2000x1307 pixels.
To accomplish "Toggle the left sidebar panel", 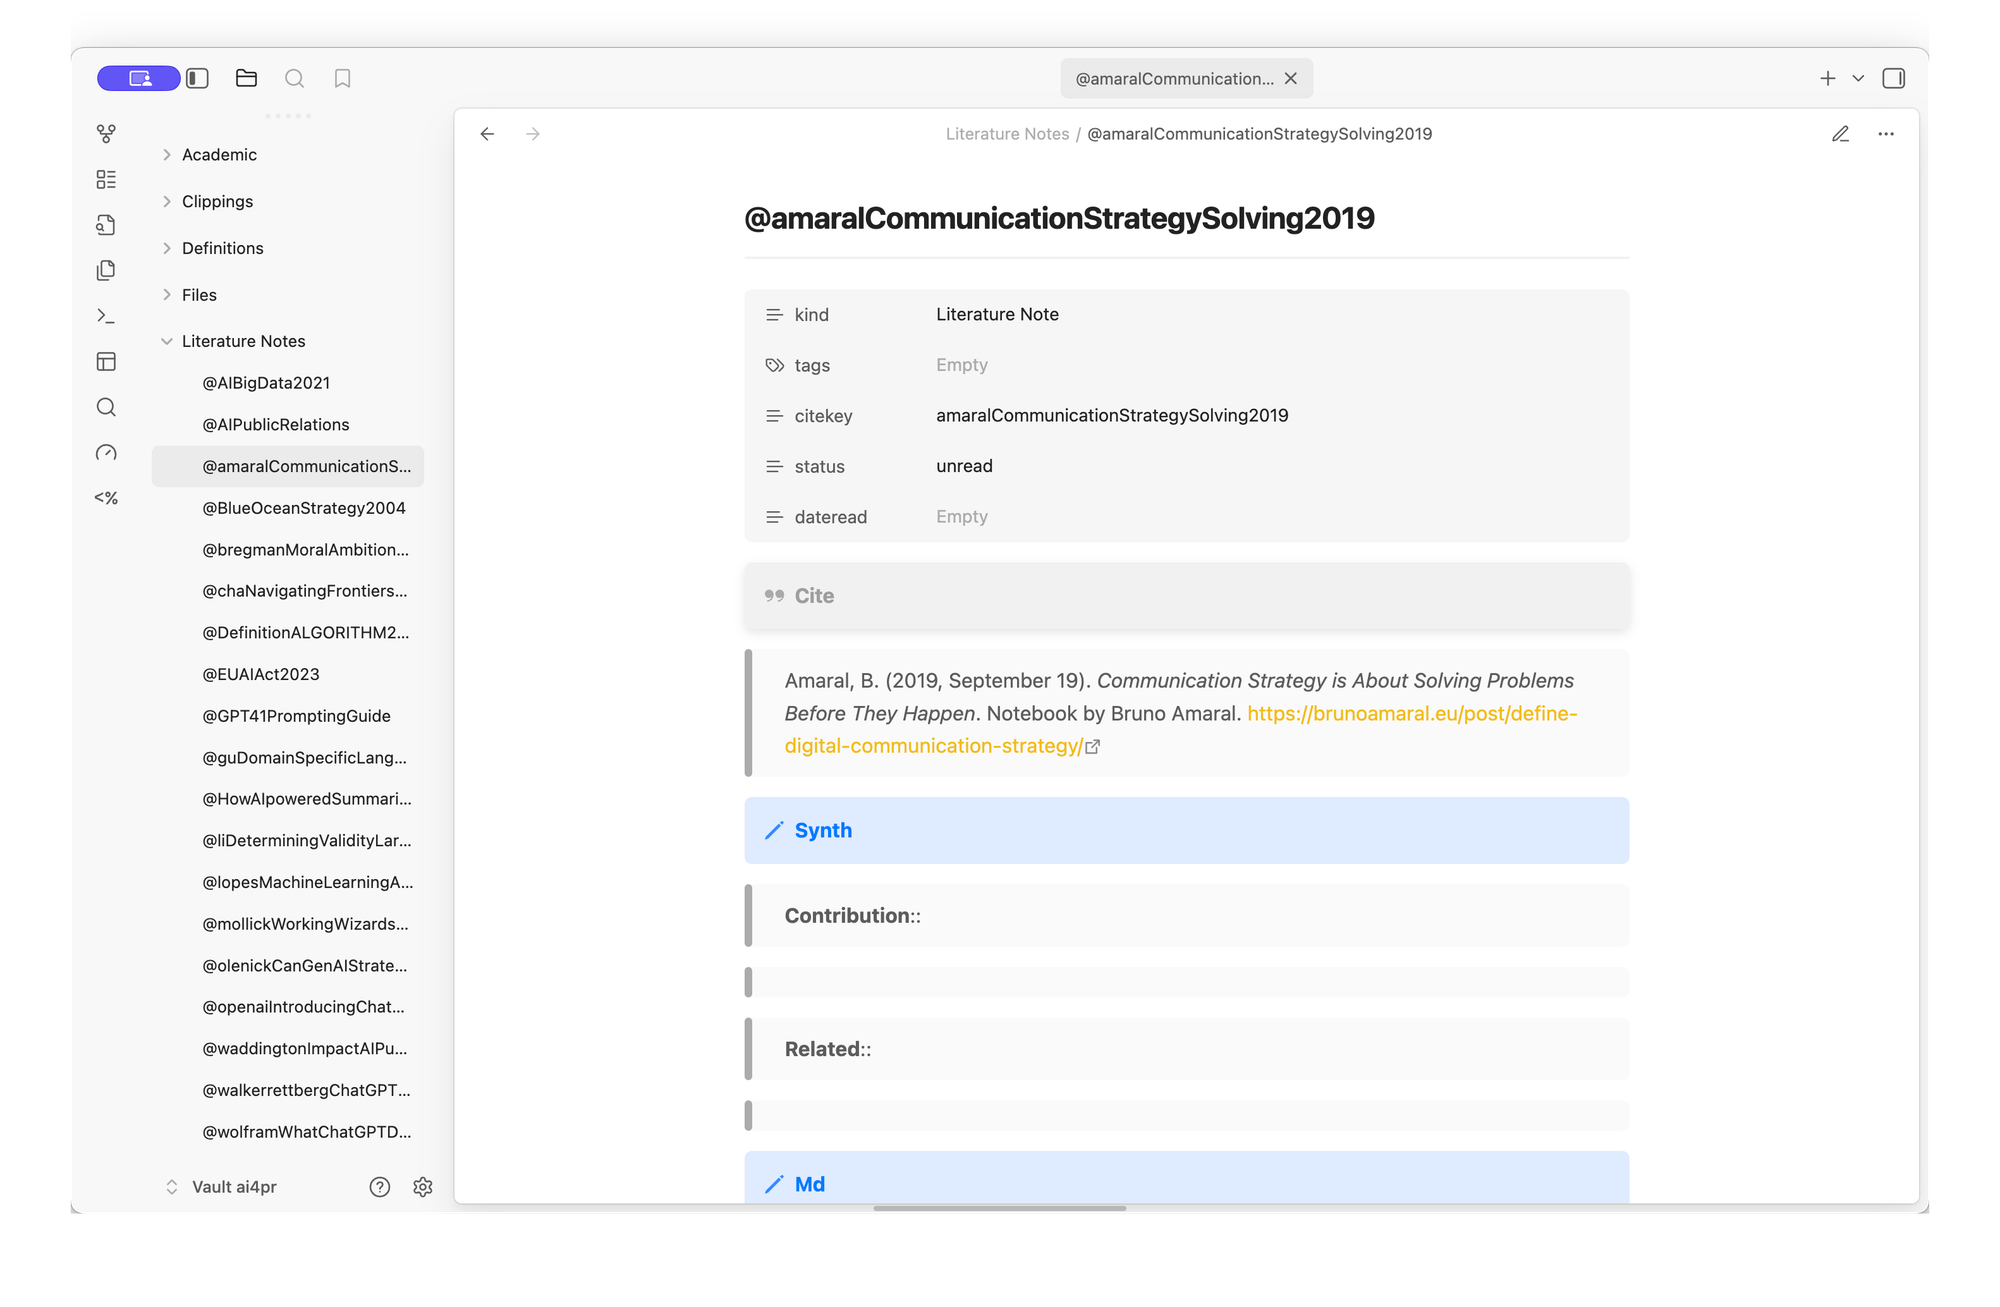I will (197, 78).
